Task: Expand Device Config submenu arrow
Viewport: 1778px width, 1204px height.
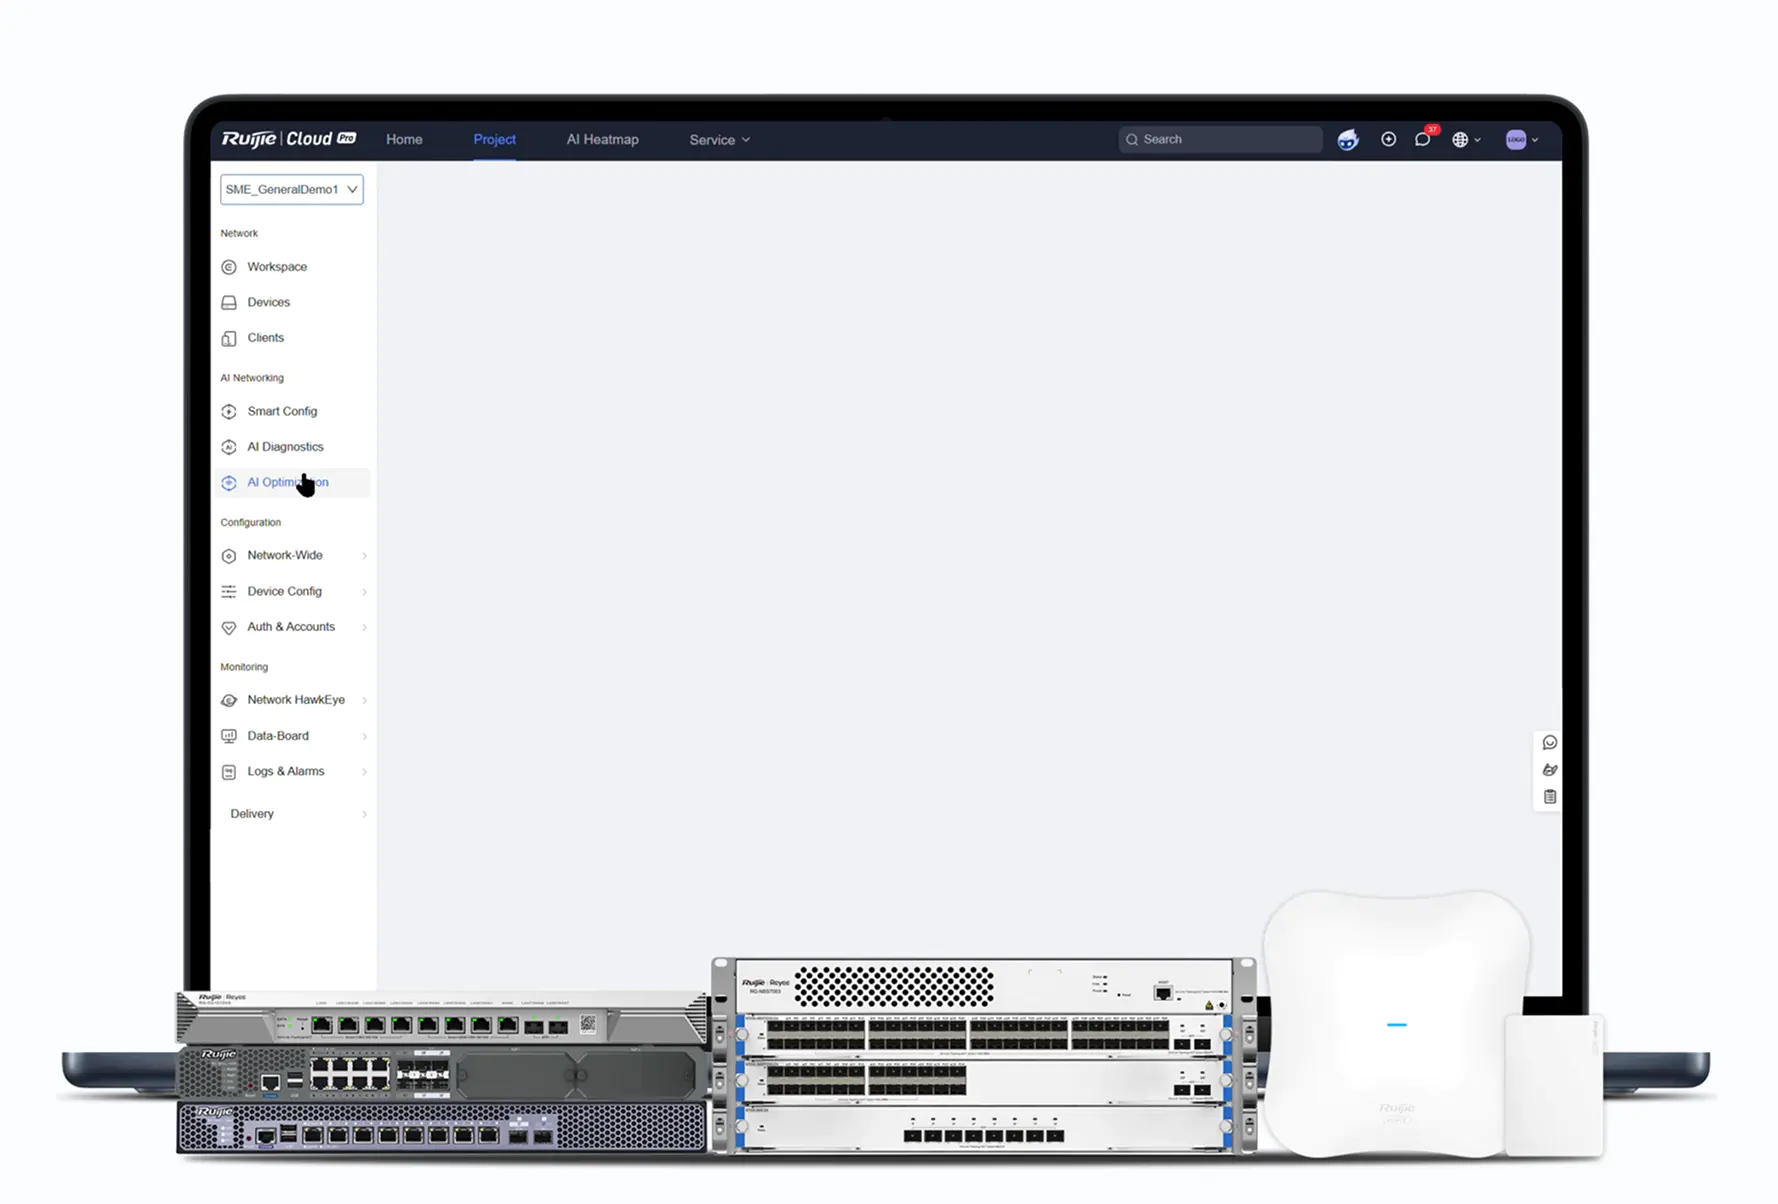Action: (364, 592)
